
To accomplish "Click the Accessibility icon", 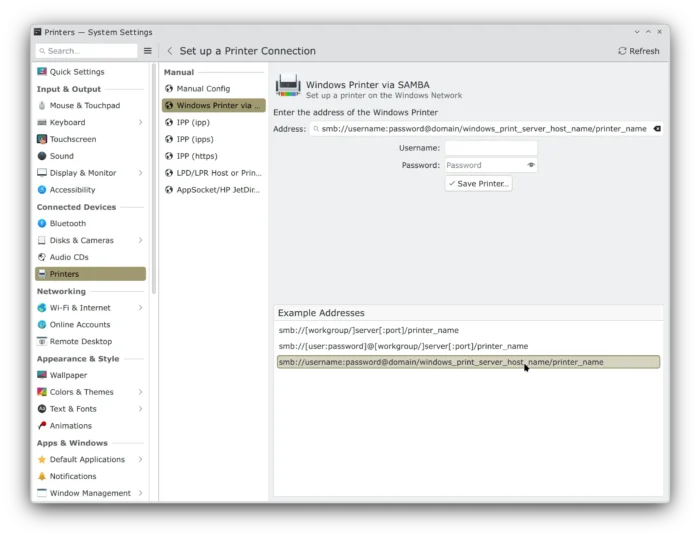I will tap(42, 190).
